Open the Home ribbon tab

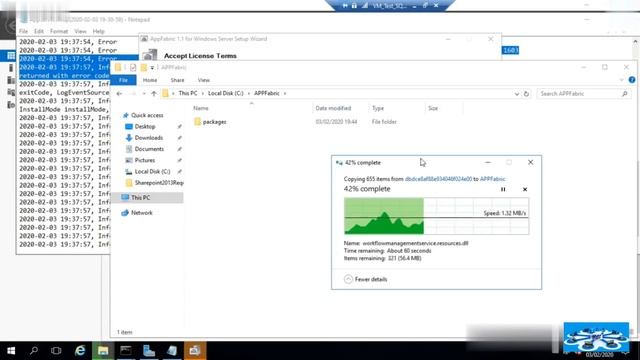150,80
